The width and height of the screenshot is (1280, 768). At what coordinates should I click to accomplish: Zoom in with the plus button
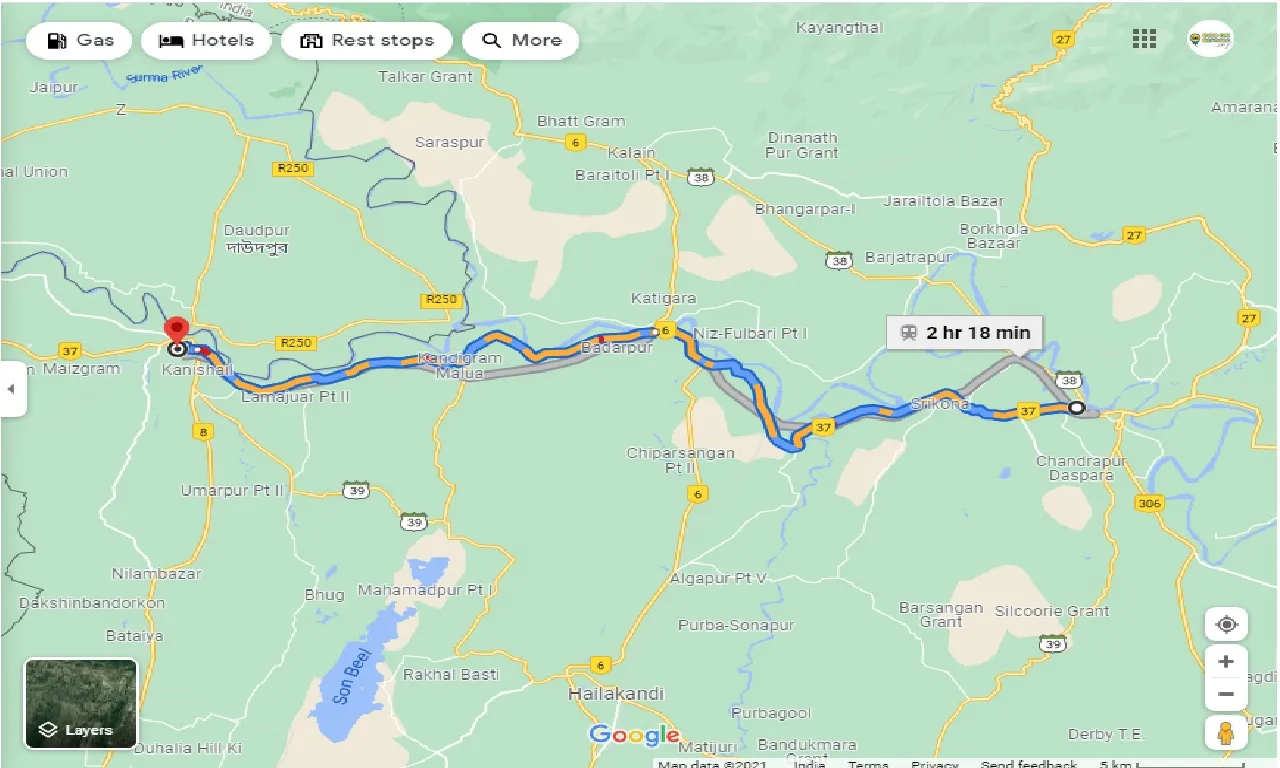pos(1226,662)
